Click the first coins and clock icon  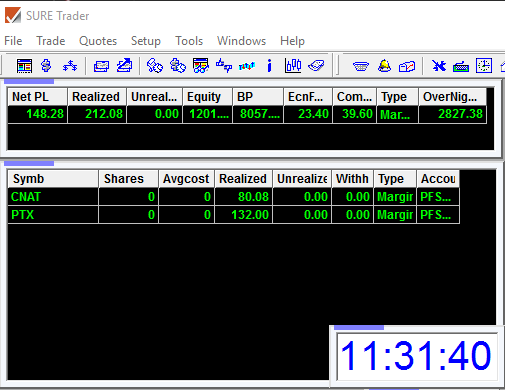155,66
